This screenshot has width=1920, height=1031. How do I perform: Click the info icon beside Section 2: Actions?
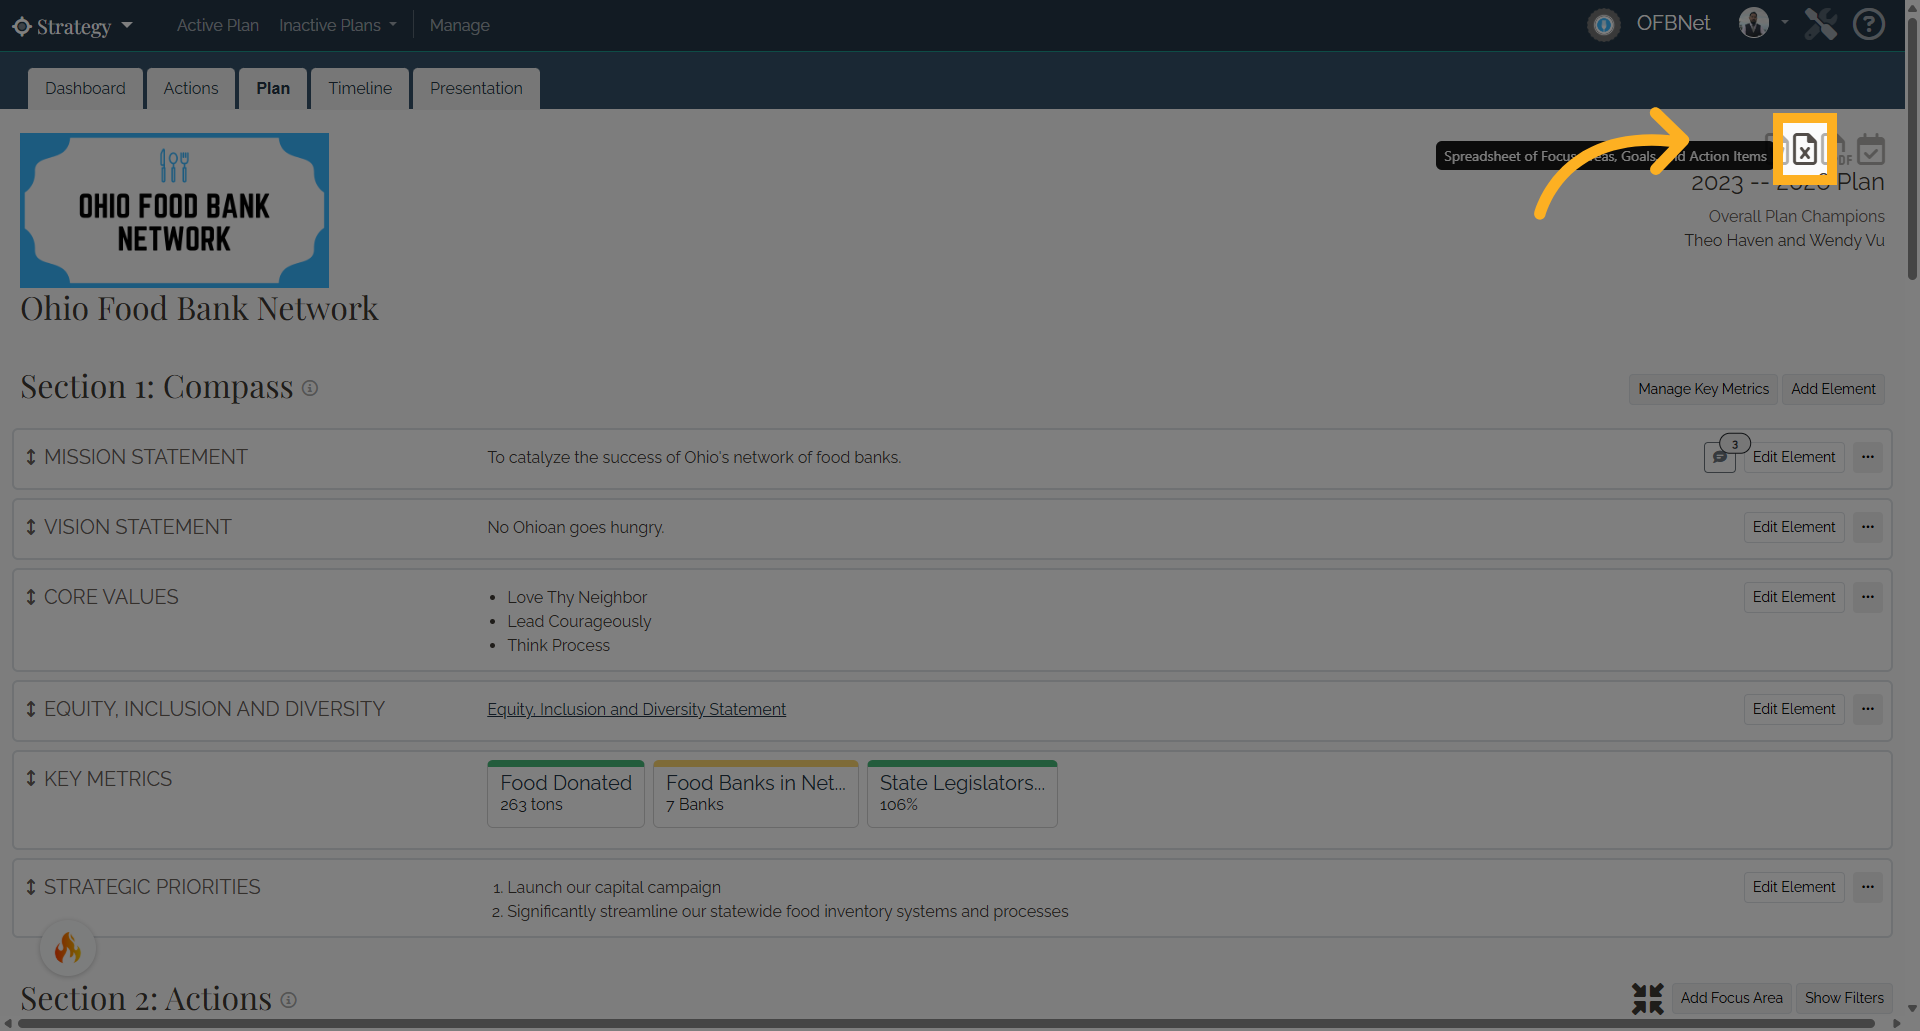(288, 1000)
